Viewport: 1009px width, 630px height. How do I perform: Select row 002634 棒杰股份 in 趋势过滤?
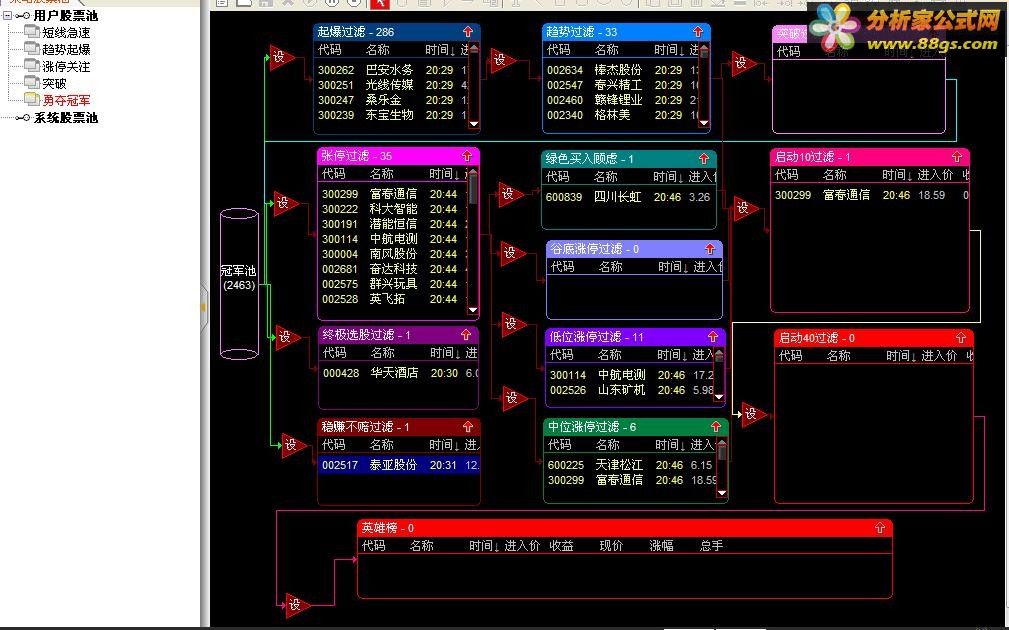tap(622, 69)
